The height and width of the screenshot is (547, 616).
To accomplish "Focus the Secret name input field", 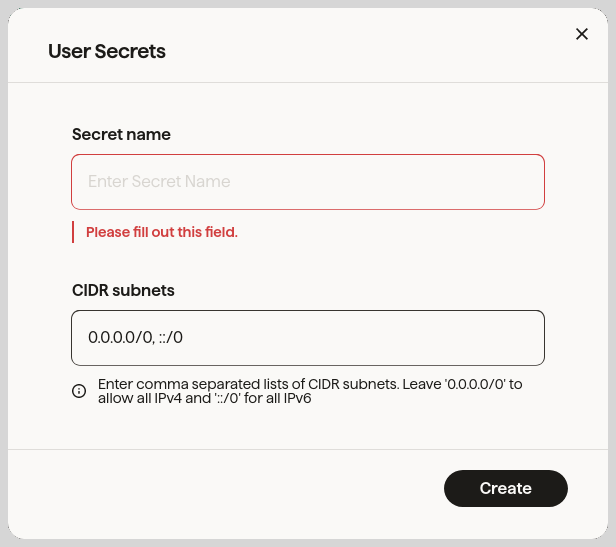I will (308, 182).
